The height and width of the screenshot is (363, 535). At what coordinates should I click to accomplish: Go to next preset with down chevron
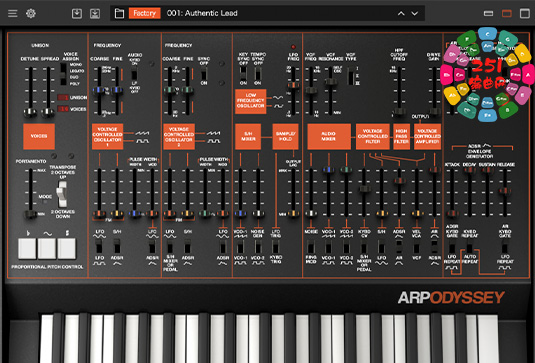[x=414, y=14]
